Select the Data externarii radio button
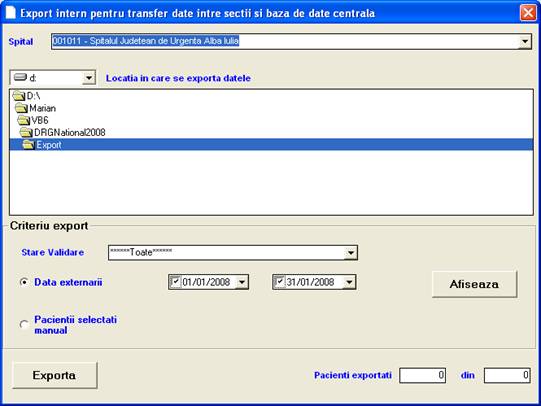The image size is (541, 406). click(x=24, y=282)
